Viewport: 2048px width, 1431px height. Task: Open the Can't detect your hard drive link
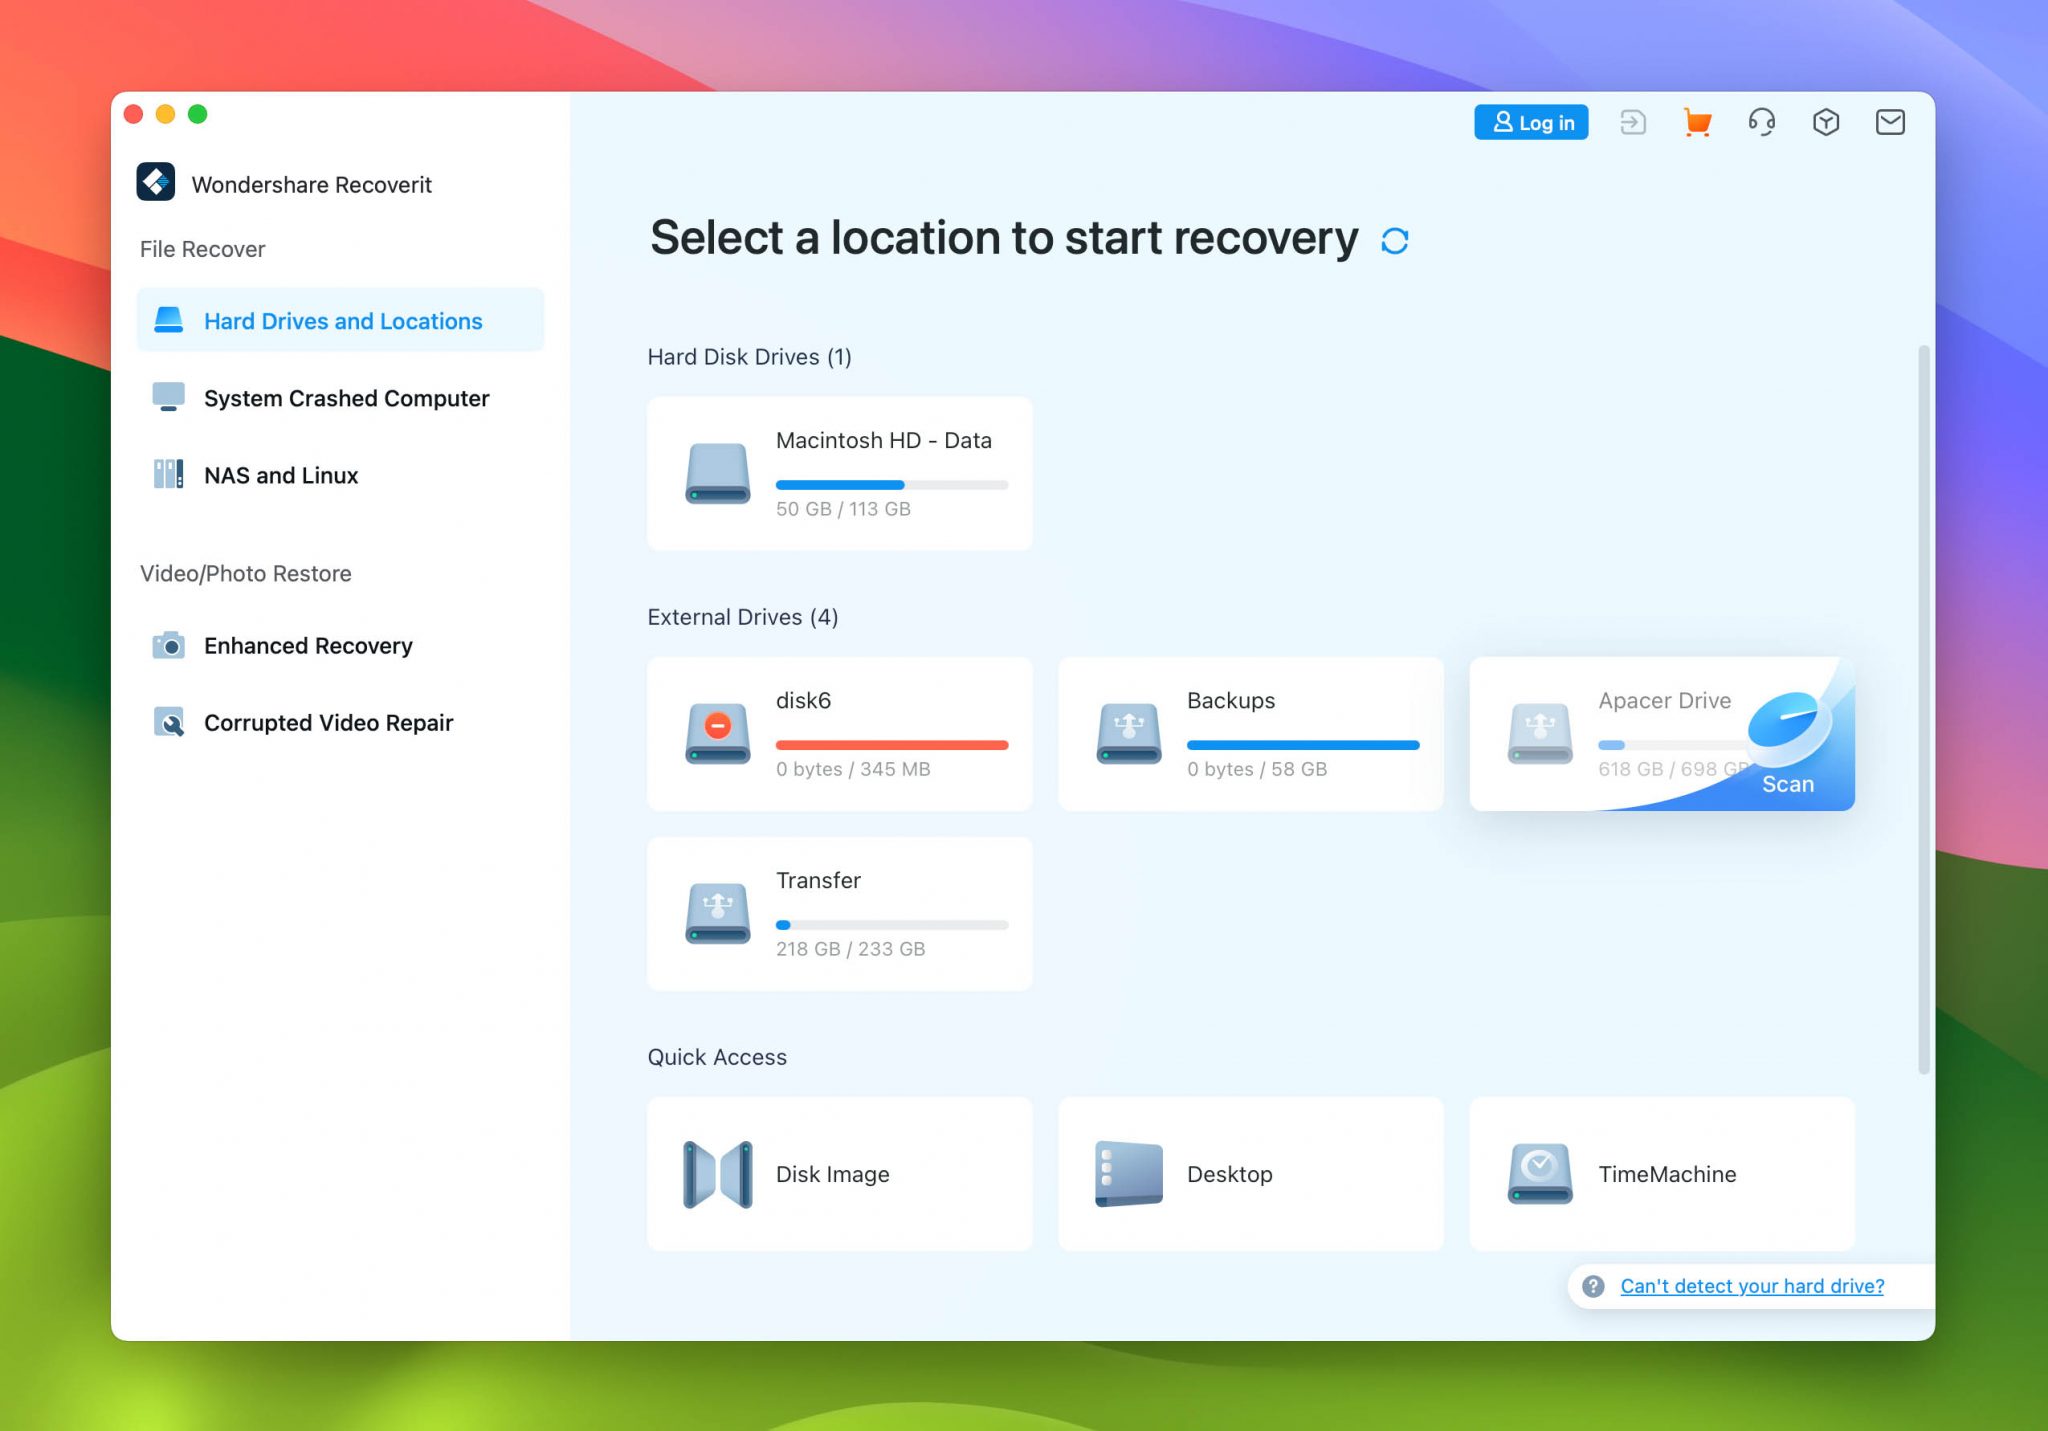tap(1752, 1286)
